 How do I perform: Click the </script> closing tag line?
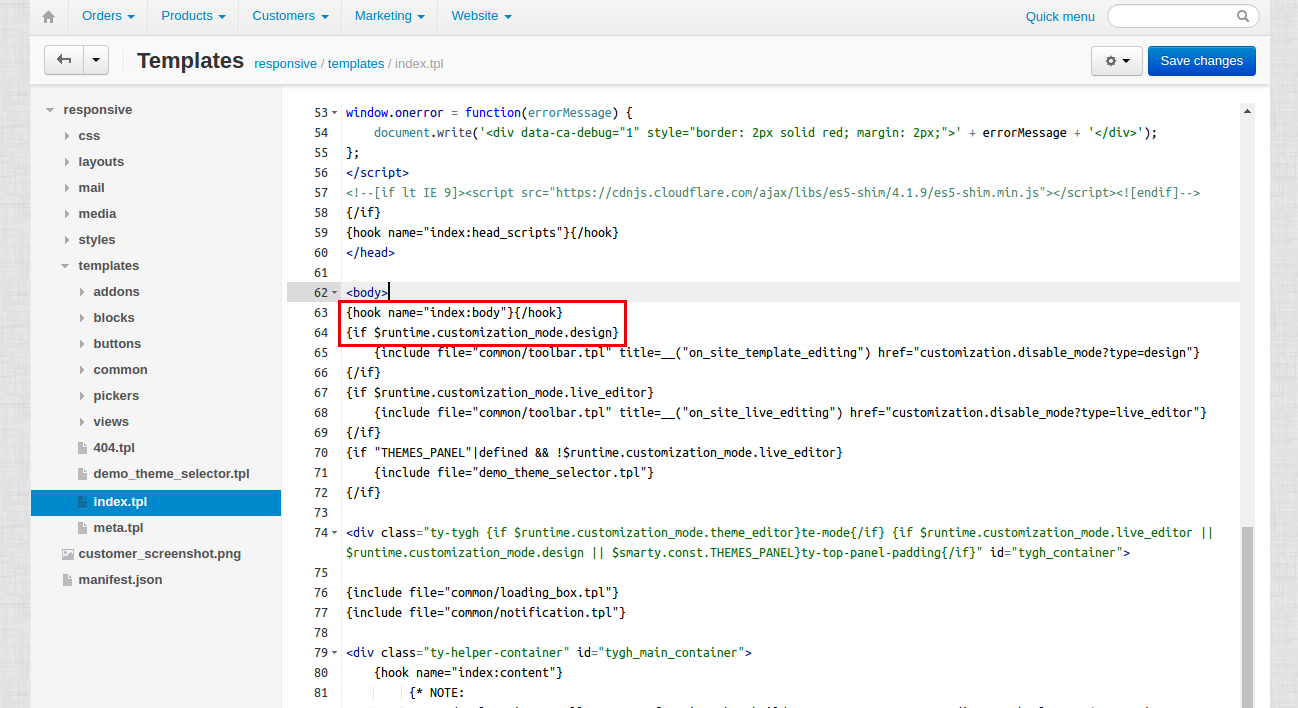coord(377,173)
